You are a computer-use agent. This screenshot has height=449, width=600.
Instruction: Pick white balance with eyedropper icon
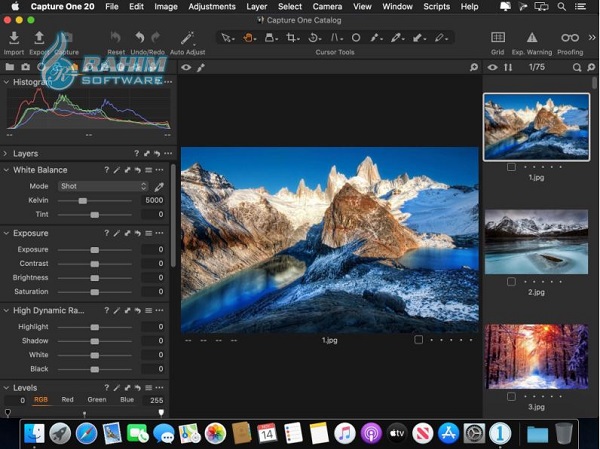[x=158, y=186]
